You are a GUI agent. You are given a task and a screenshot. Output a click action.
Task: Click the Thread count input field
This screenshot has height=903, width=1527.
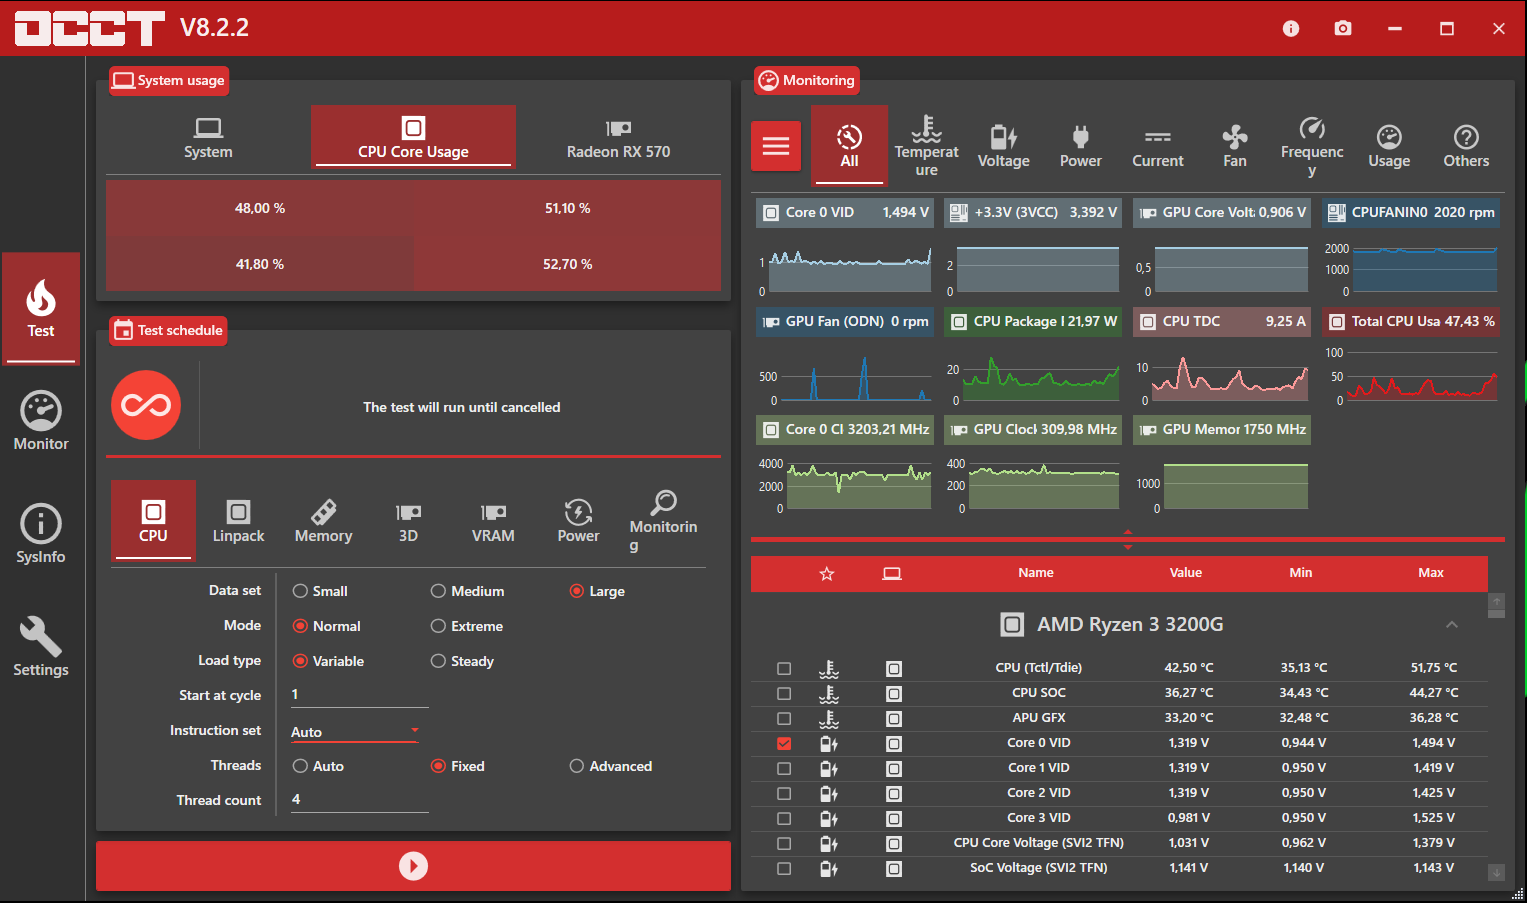(358, 800)
